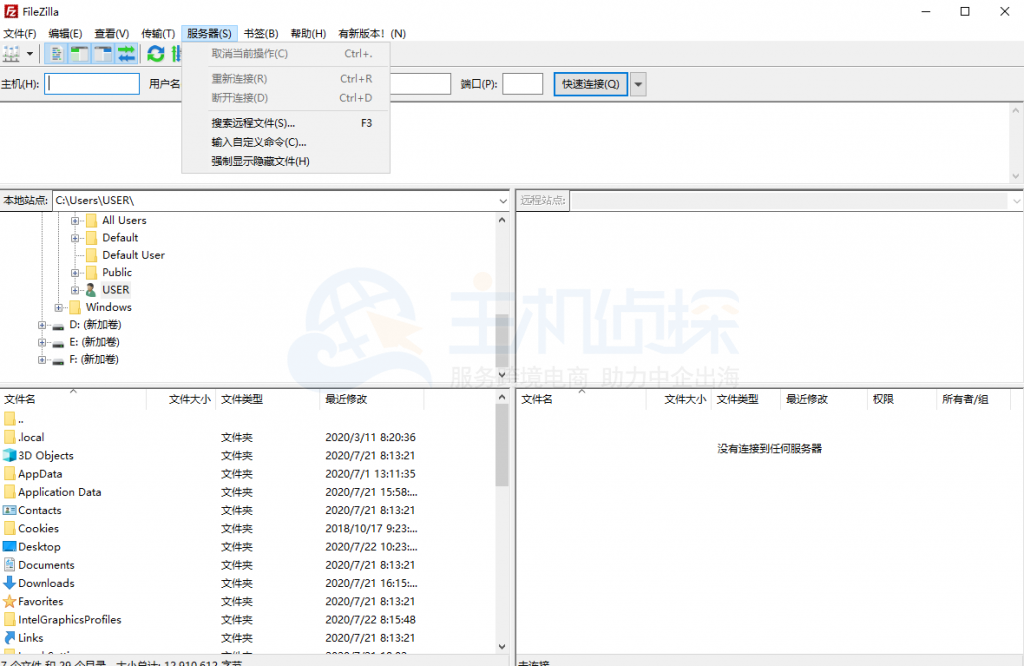Open the 有新版本!(N) menu
This screenshot has height=666, width=1024.
click(x=372, y=33)
